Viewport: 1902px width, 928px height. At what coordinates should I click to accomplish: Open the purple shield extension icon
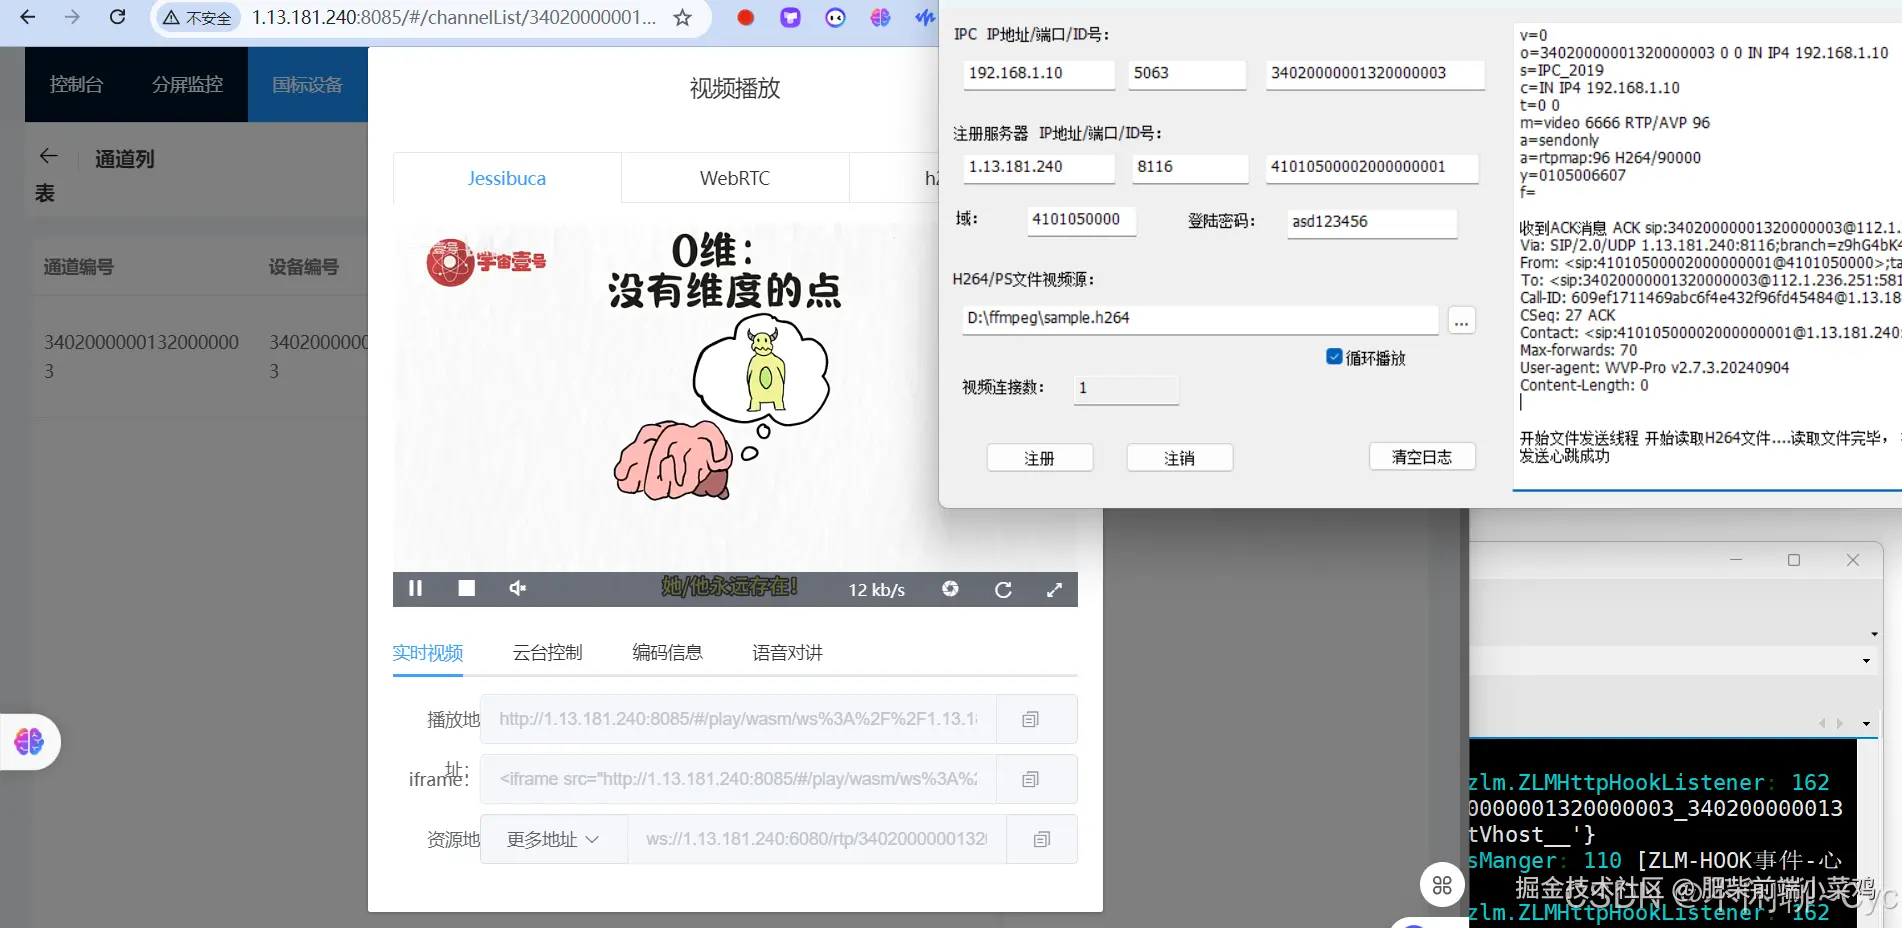[x=790, y=17]
